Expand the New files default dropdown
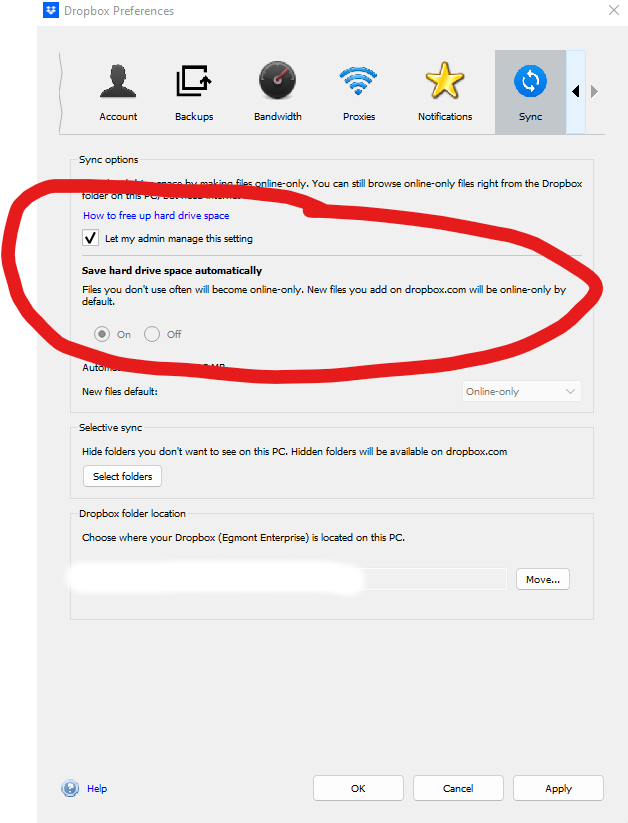The height and width of the screenshot is (823, 628). coord(521,391)
